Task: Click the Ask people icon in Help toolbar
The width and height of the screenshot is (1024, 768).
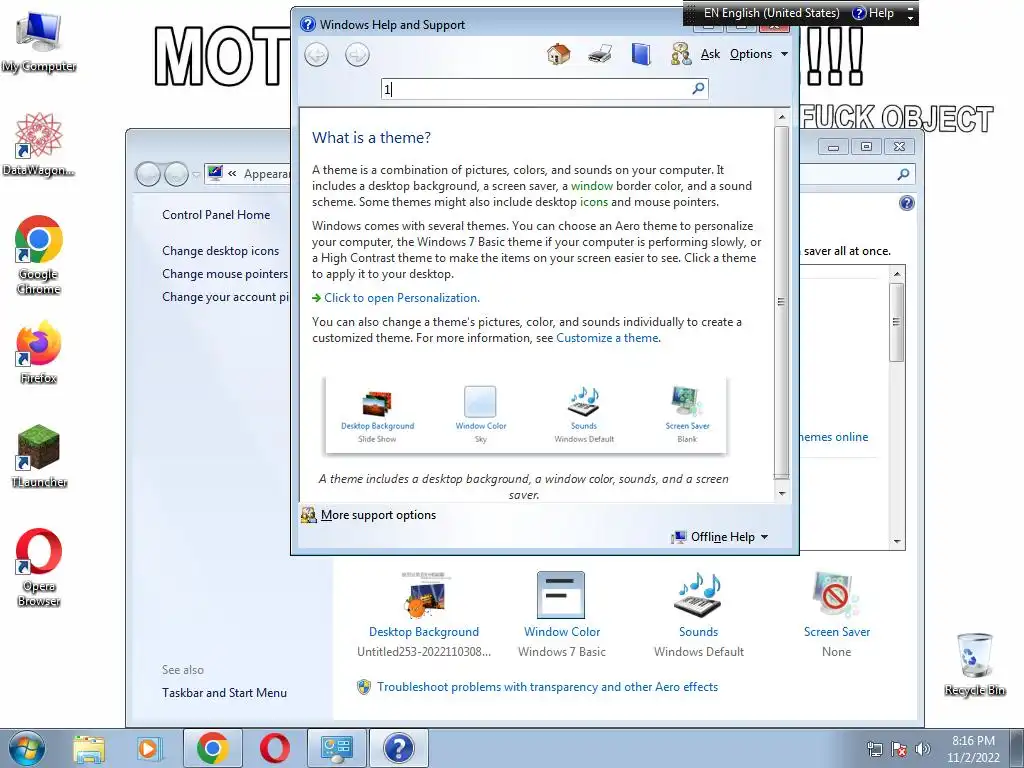Action: point(681,54)
